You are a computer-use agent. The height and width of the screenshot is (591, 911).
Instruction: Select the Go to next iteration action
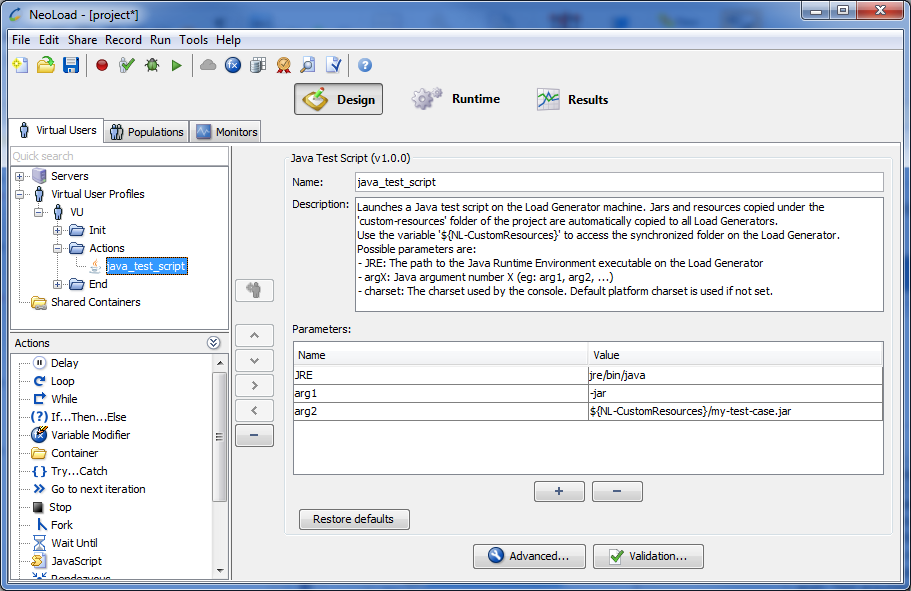tap(98, 489)
